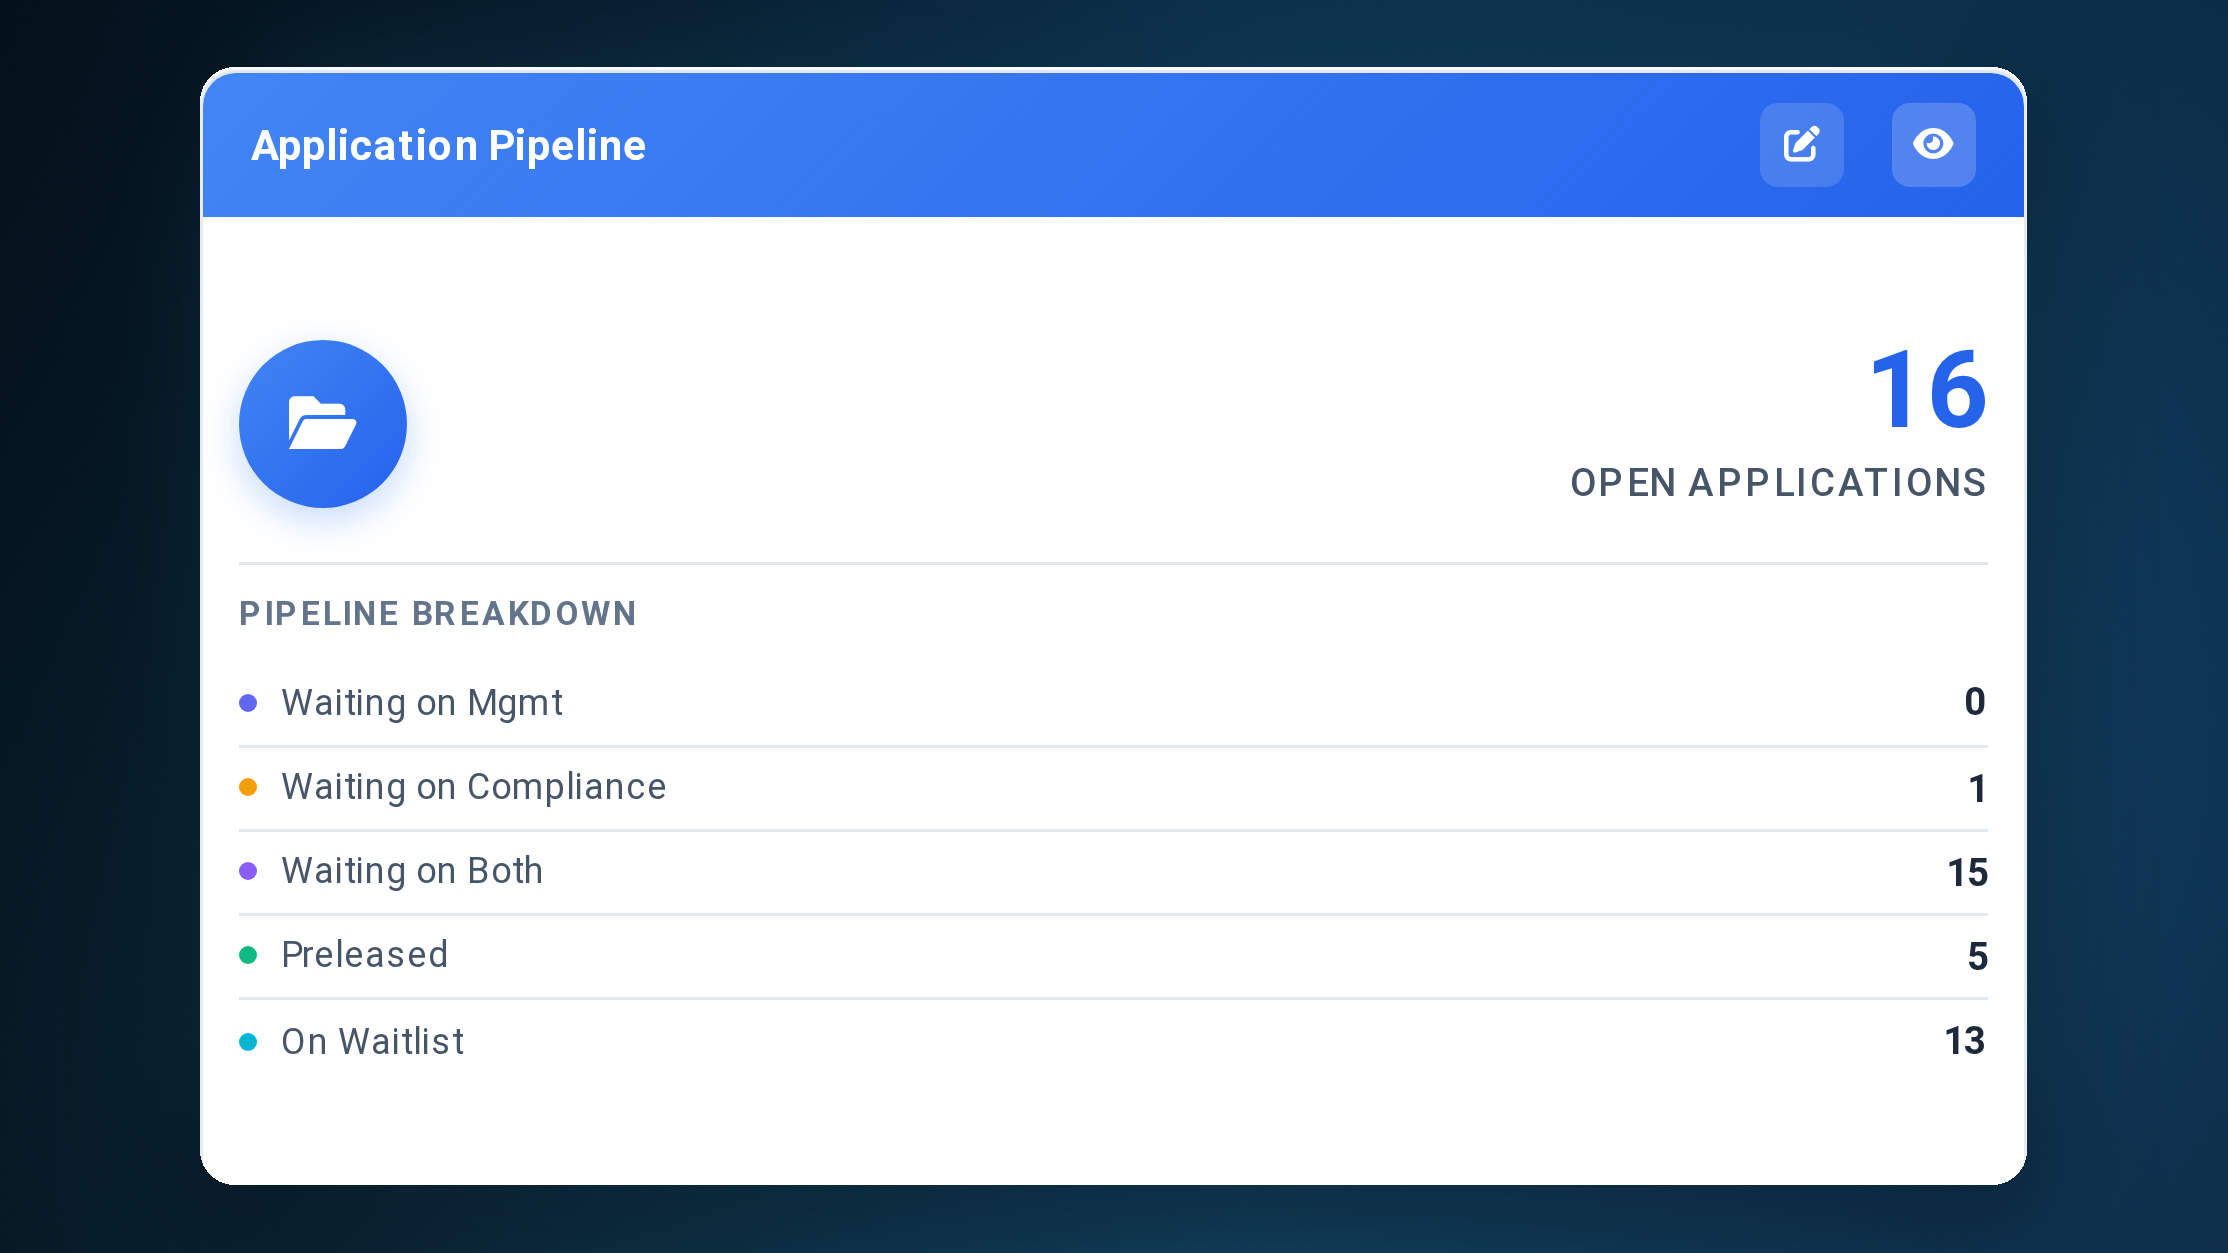
Task: Click the blue open folder icon
Action: coord(322,424)
